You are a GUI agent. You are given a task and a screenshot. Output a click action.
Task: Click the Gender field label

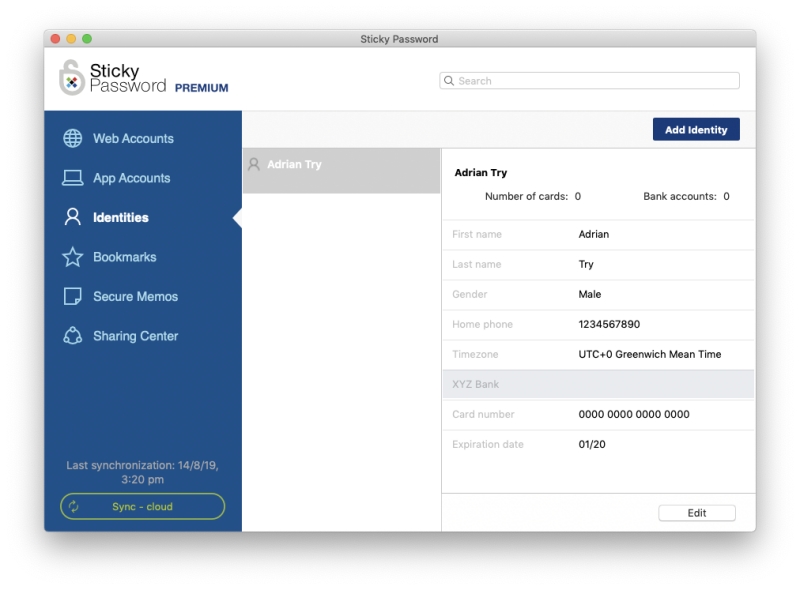[x=469, y=294]
